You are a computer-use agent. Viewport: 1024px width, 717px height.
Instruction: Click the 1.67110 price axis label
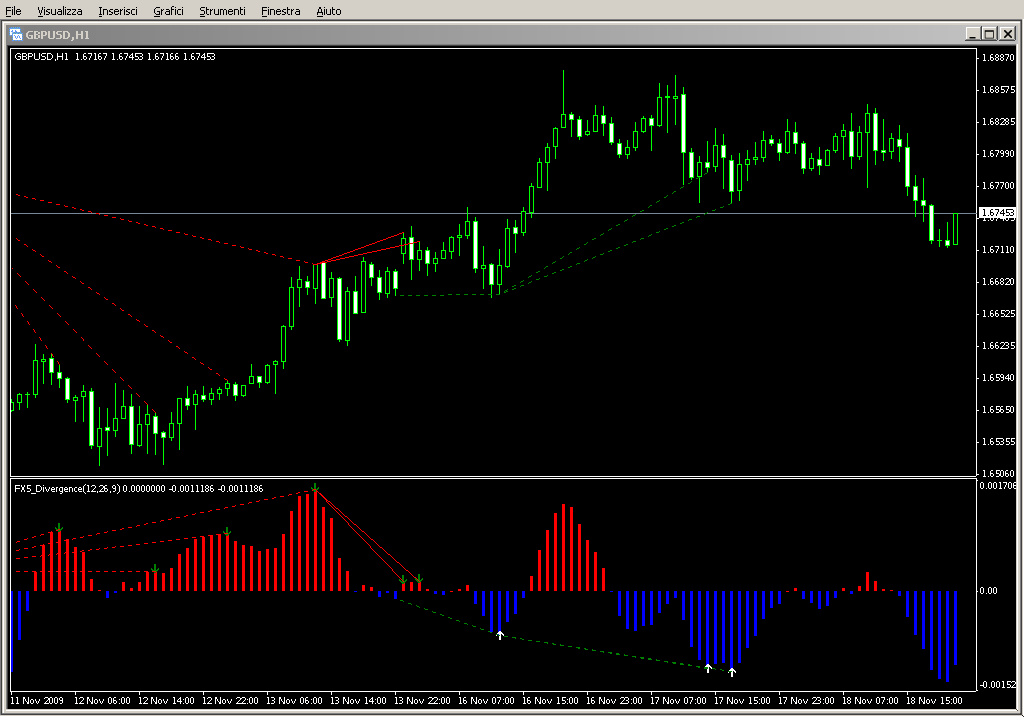pos(999,249)
